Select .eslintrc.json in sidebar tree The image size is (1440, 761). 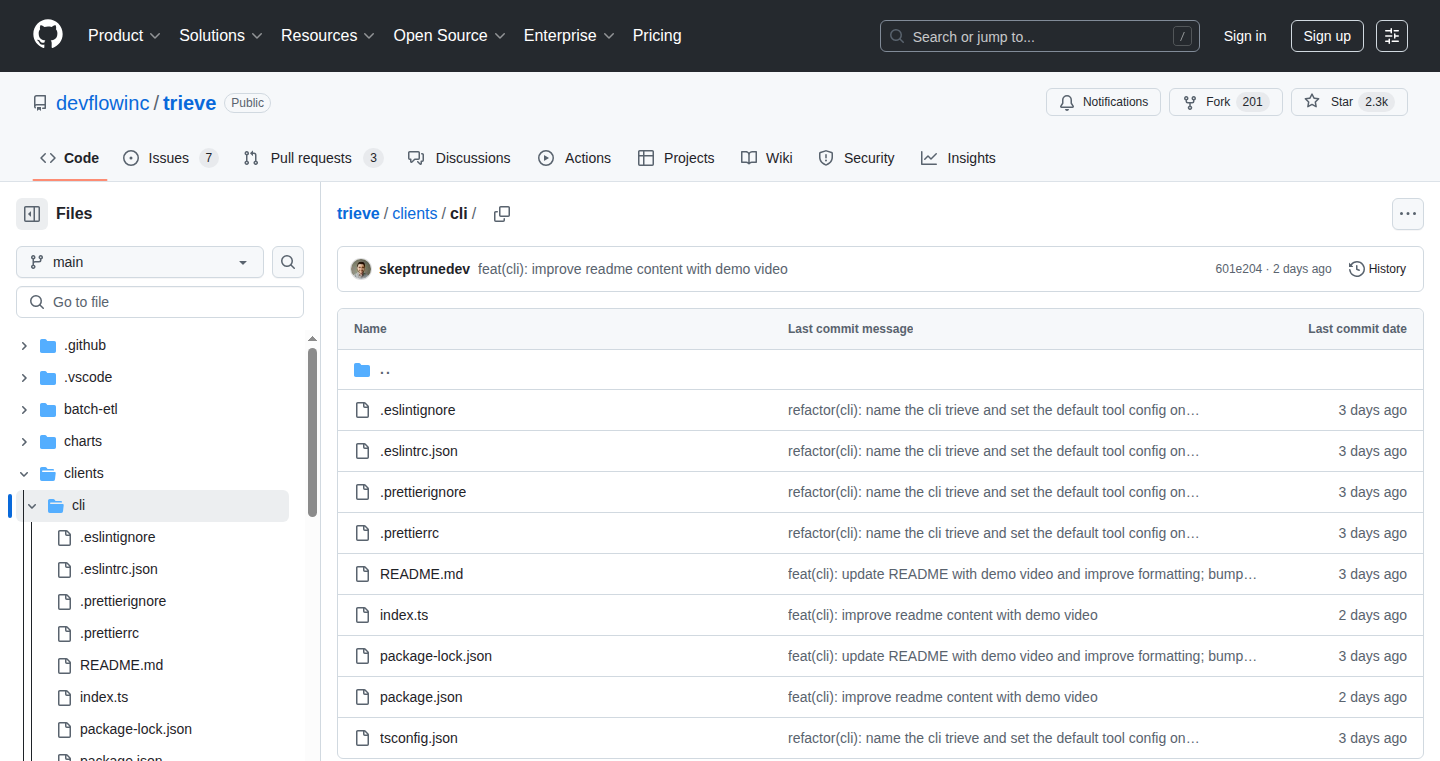coord(119,569)
